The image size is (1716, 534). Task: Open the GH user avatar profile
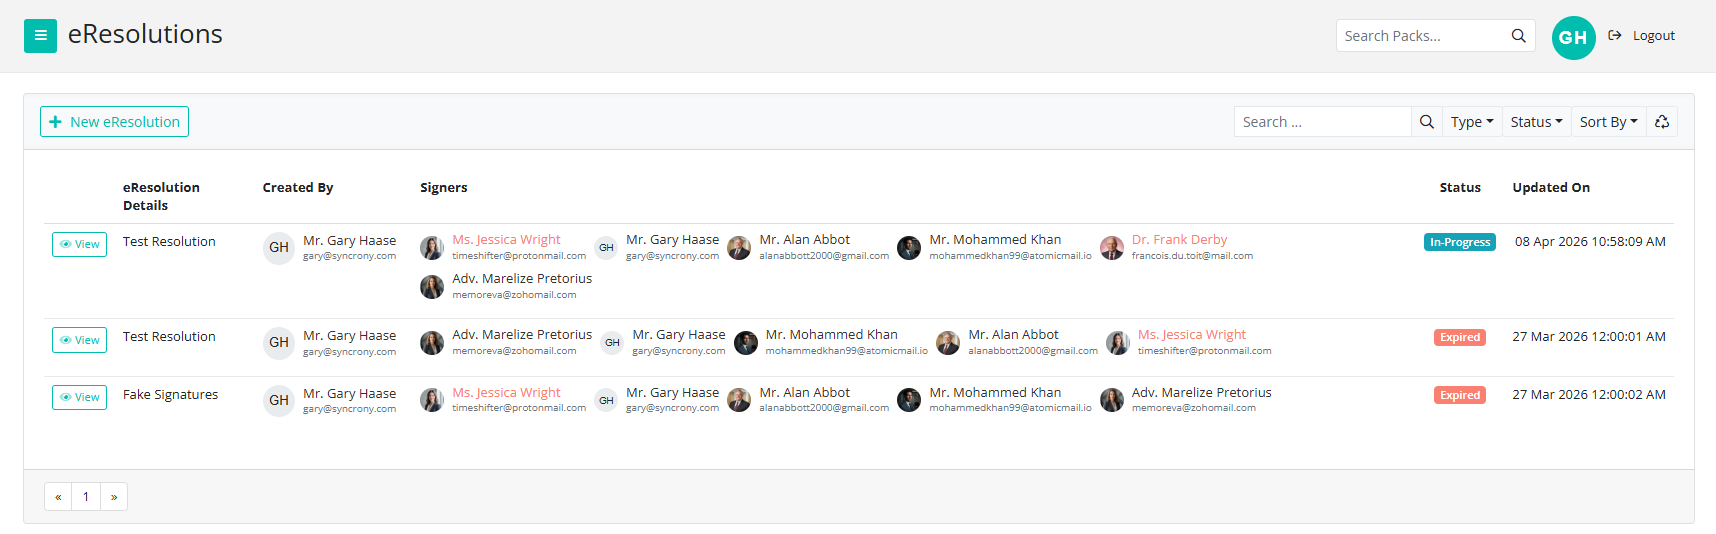[1573, 38]
